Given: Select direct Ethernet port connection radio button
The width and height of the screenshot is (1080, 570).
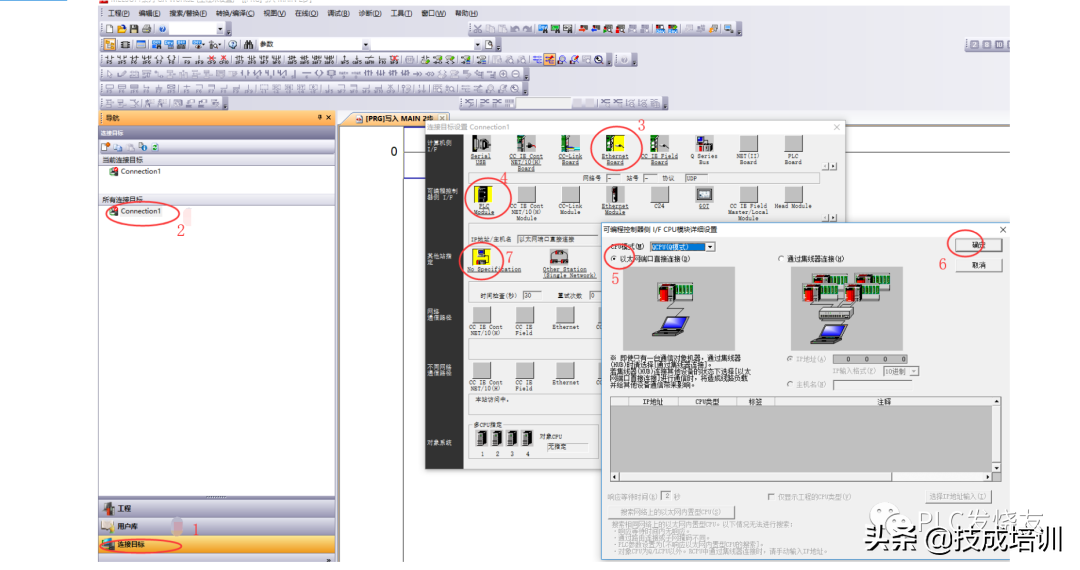Looking at the screenshot, I should (x=613, y=259).
